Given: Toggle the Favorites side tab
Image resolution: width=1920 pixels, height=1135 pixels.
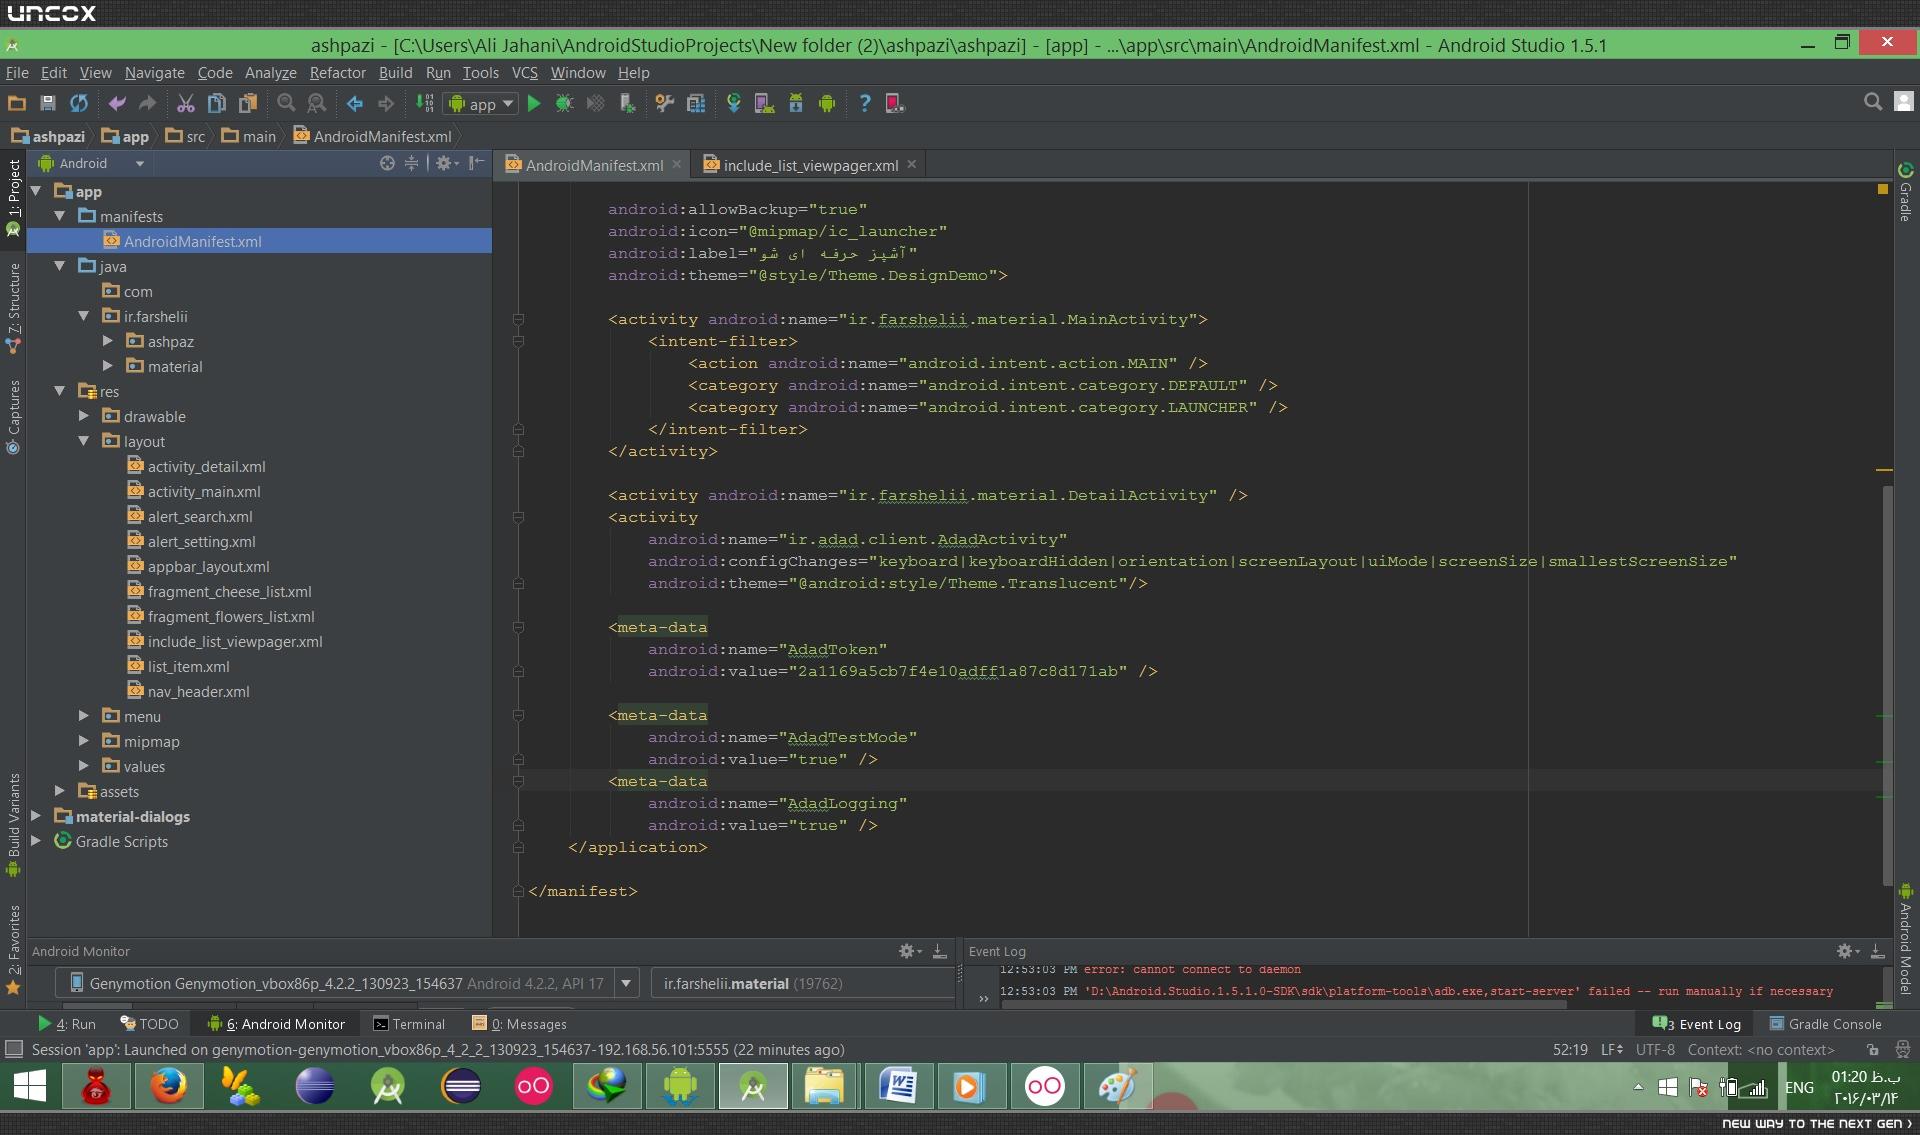Looking at the screenshot, I should tap(13, 950).
